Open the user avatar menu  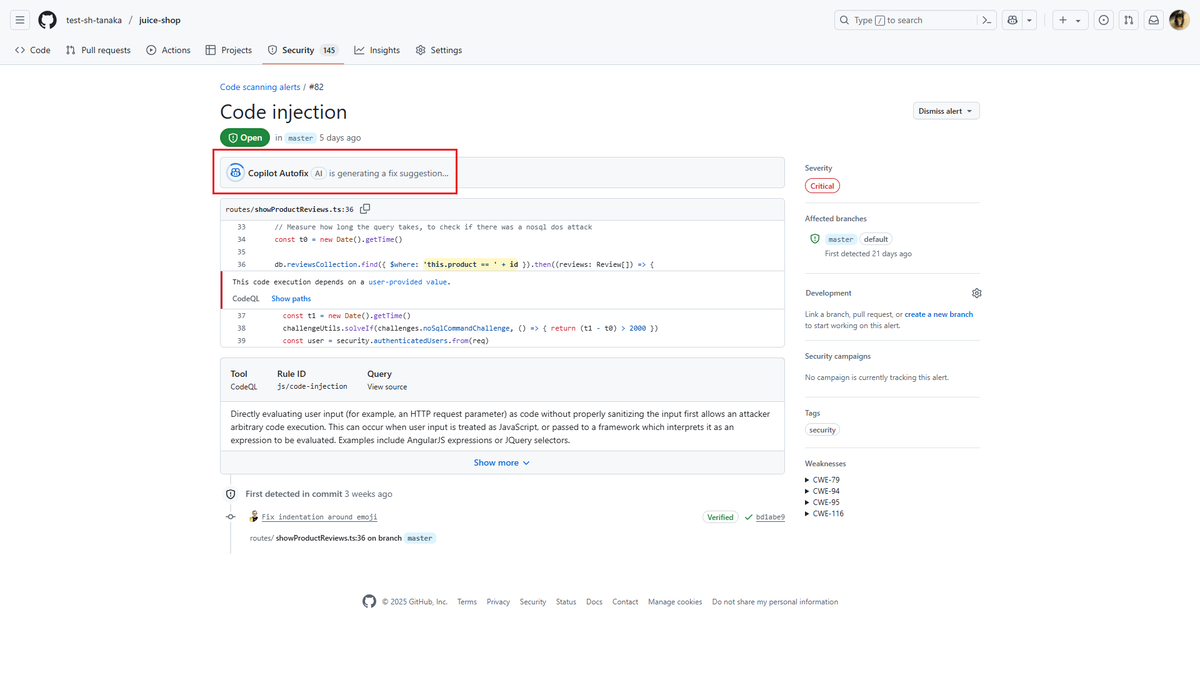pyautogui.click(x=1179, y=20)
